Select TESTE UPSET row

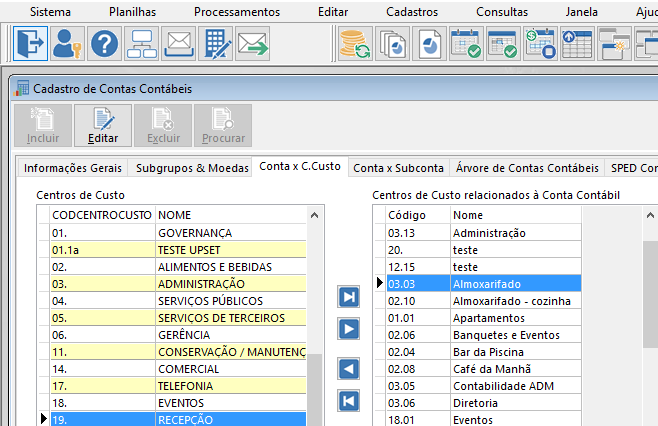(x=178, y=250)
